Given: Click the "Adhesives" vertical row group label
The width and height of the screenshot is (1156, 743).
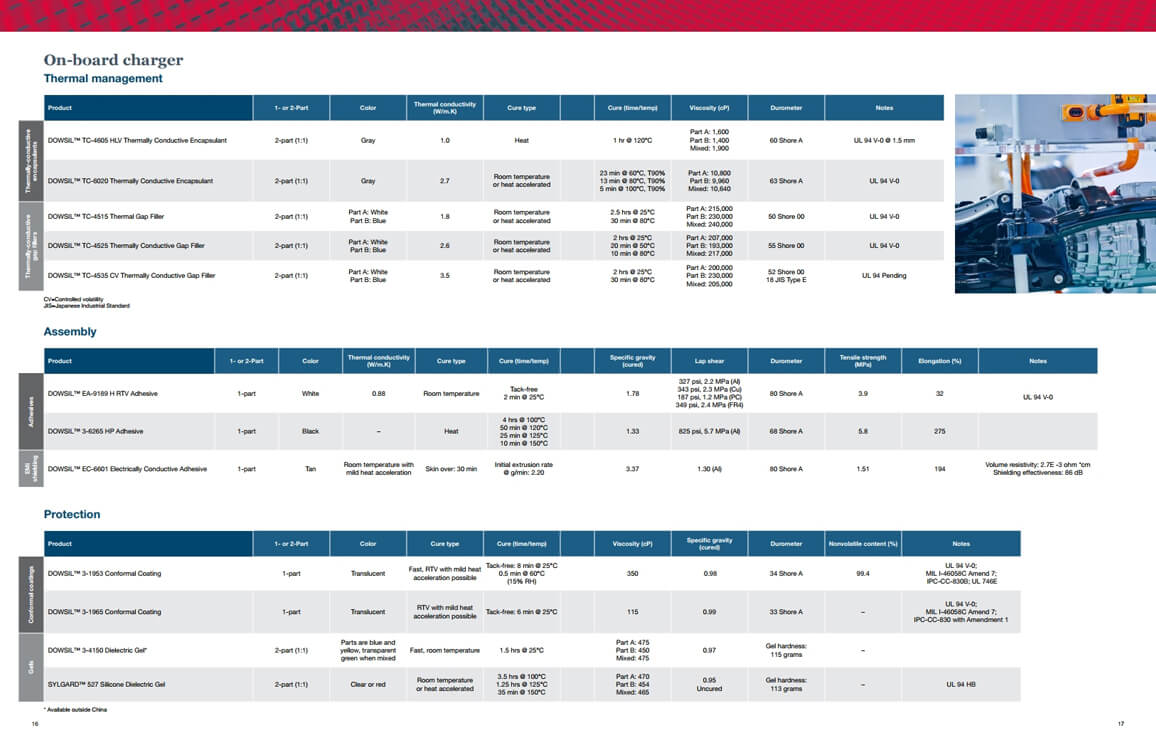Looking at the screenshot, I should pyautogui.click(x=31, y=411).
